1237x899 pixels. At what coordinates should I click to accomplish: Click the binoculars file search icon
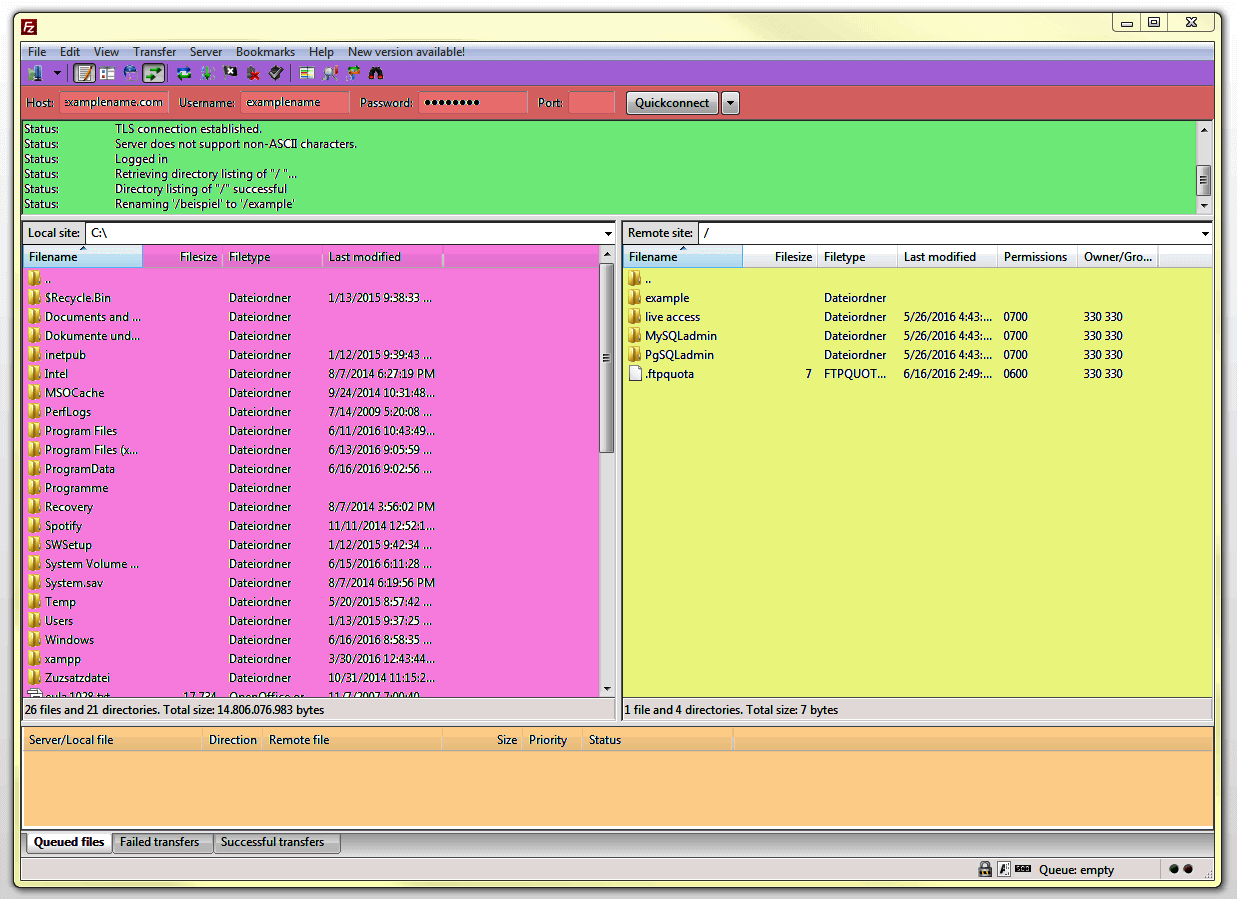tap(376, 73)
